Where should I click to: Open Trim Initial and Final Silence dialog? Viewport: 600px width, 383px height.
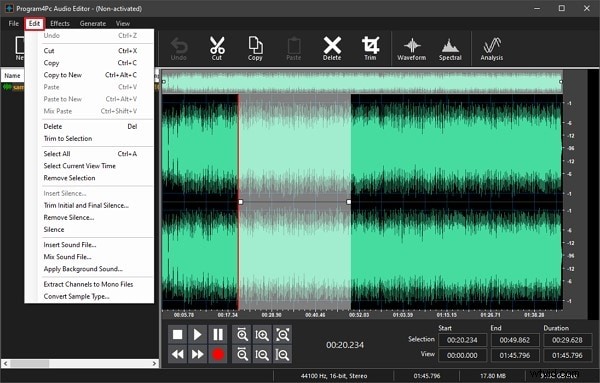[89, 205]
